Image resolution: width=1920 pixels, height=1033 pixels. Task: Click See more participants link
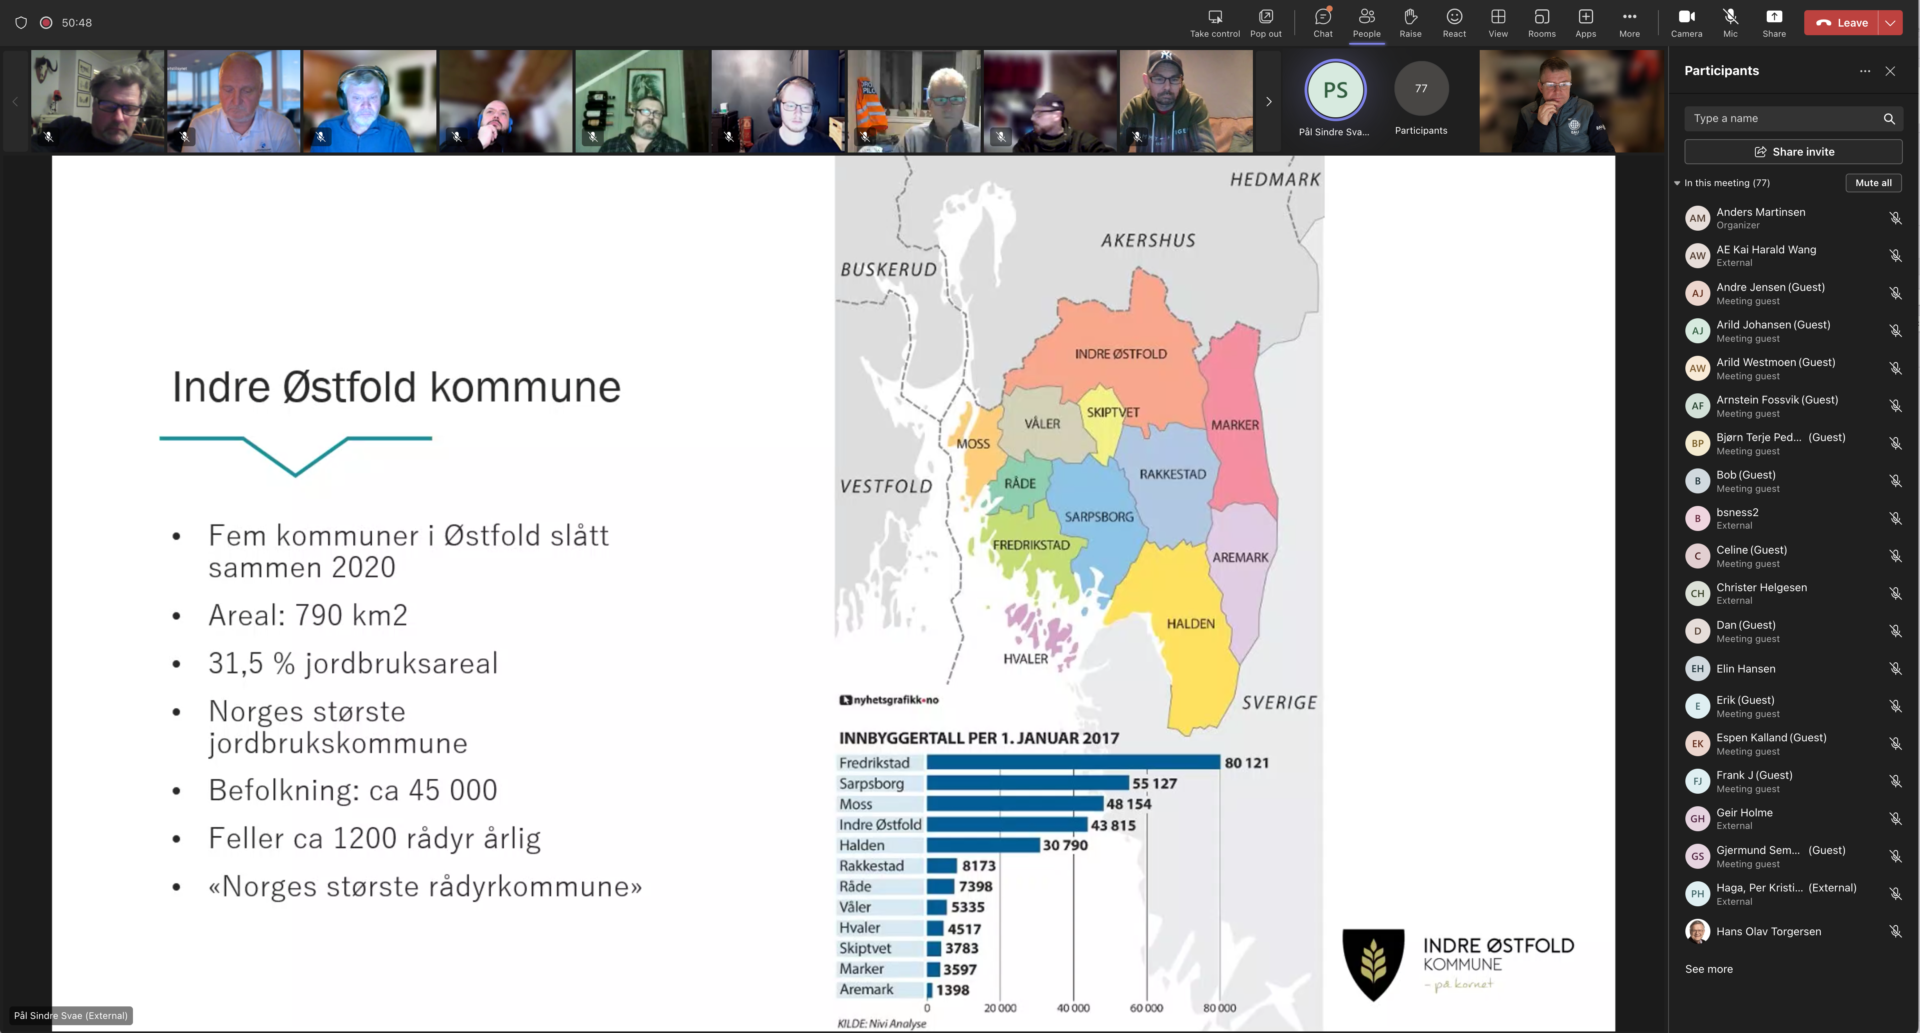coord(1708,969)
